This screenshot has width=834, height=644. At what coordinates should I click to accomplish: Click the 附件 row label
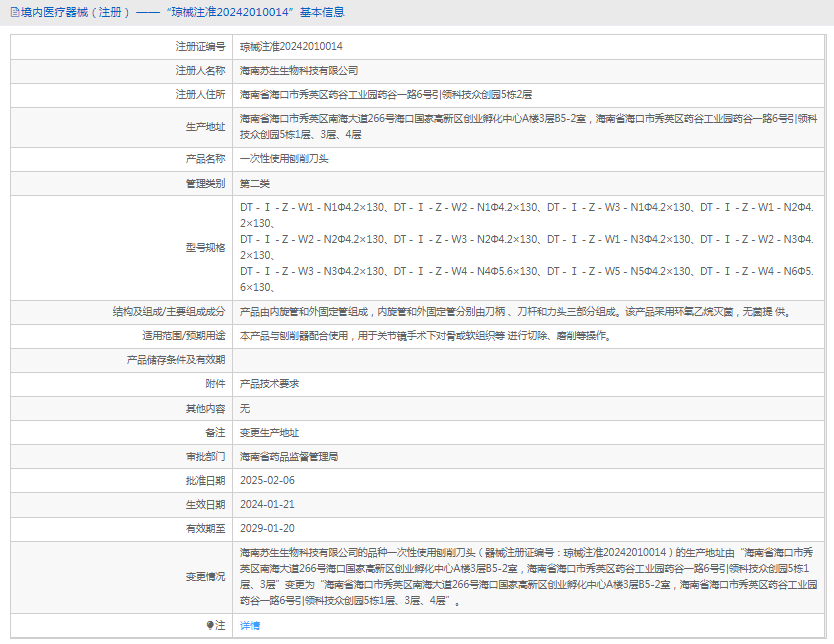[x=215, y=384]
